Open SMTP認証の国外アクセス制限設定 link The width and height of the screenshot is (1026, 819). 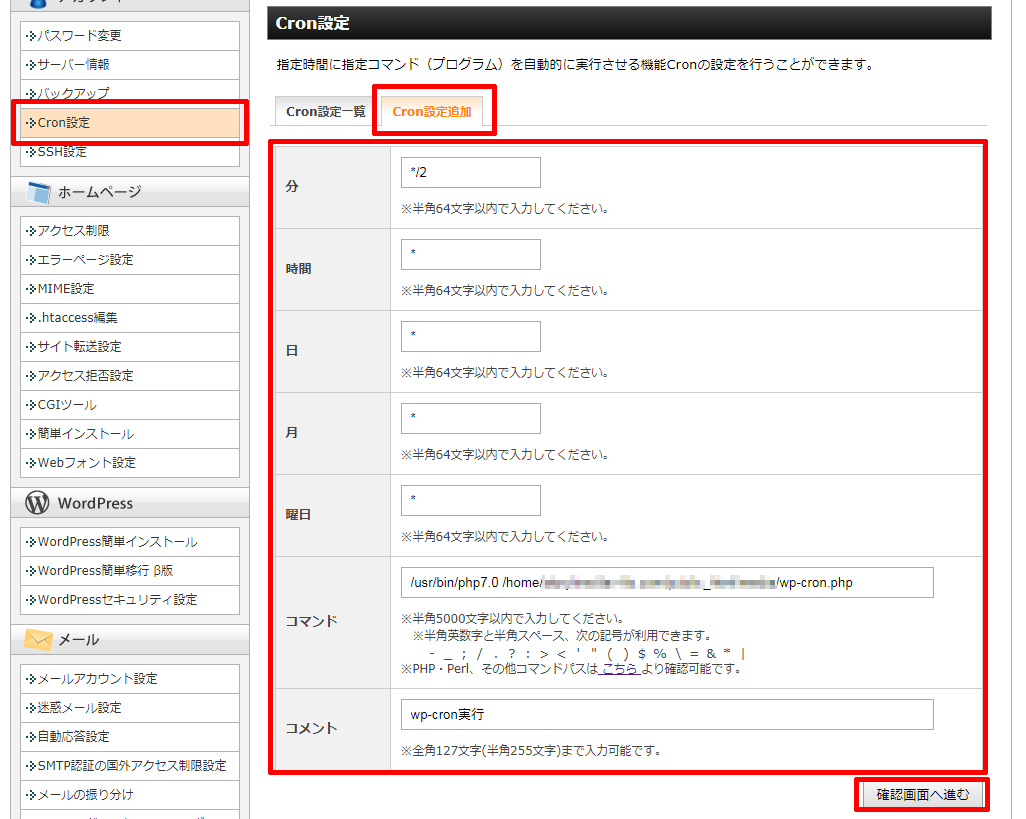(x=131, y=766)
